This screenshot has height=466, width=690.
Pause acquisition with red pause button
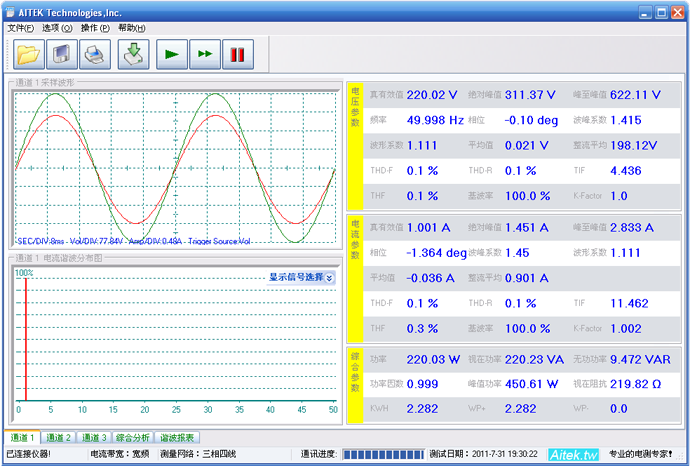[x=238, y=54]
